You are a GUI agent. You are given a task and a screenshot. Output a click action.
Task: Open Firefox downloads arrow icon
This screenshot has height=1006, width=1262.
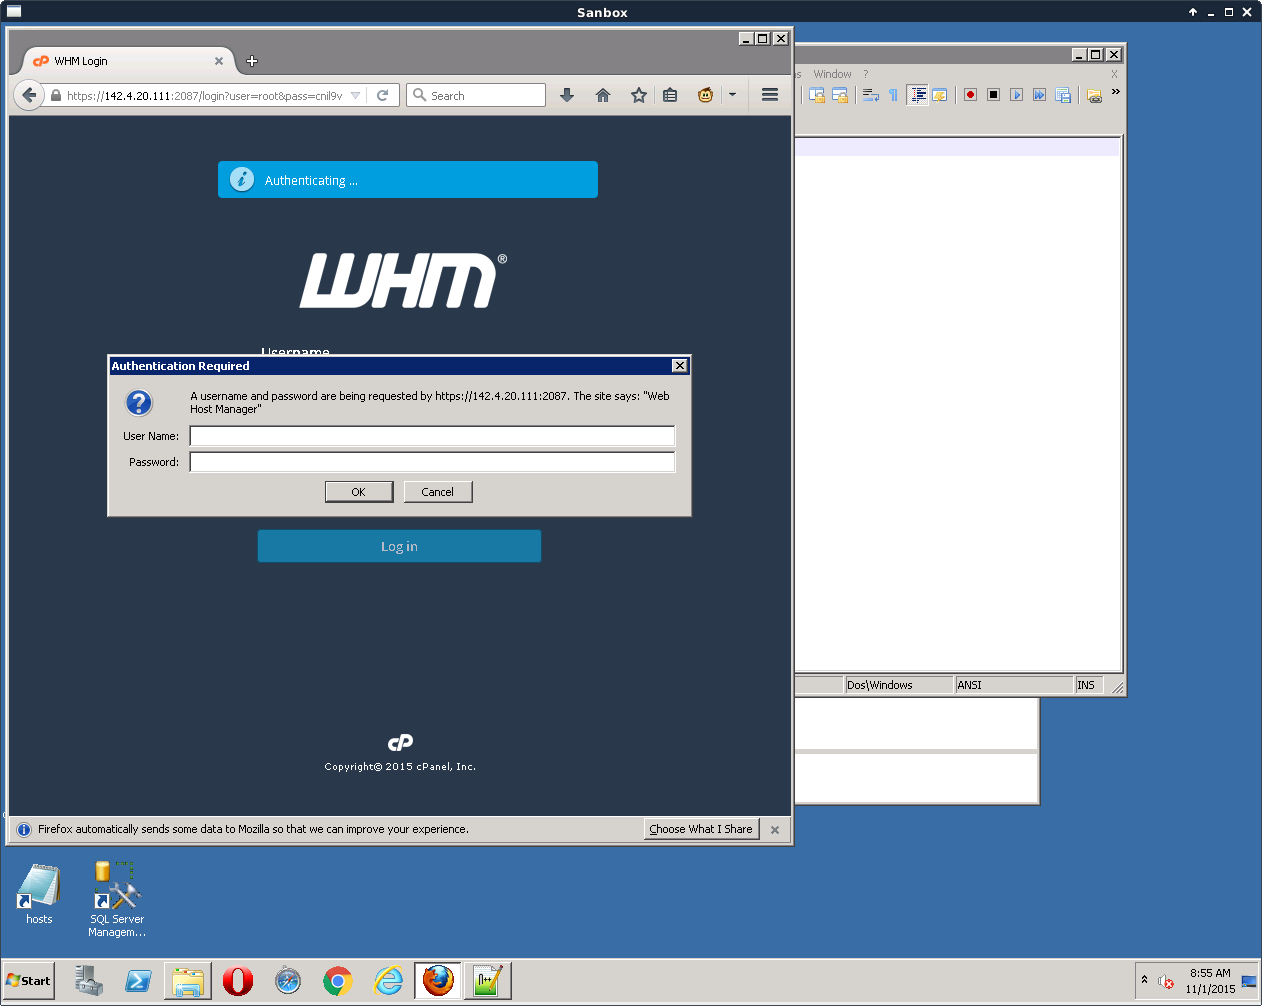click(567, 95)
